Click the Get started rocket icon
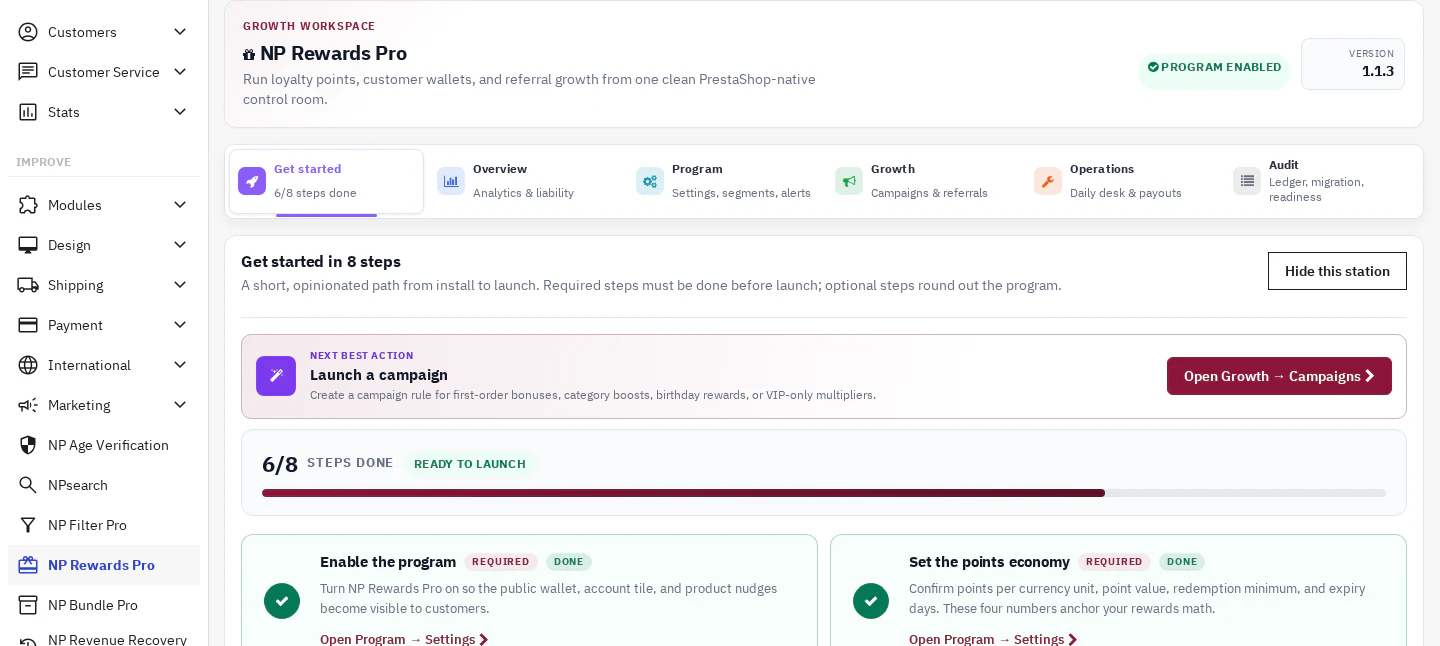This screenshot has width=1440, height=646. coord(252,181)
